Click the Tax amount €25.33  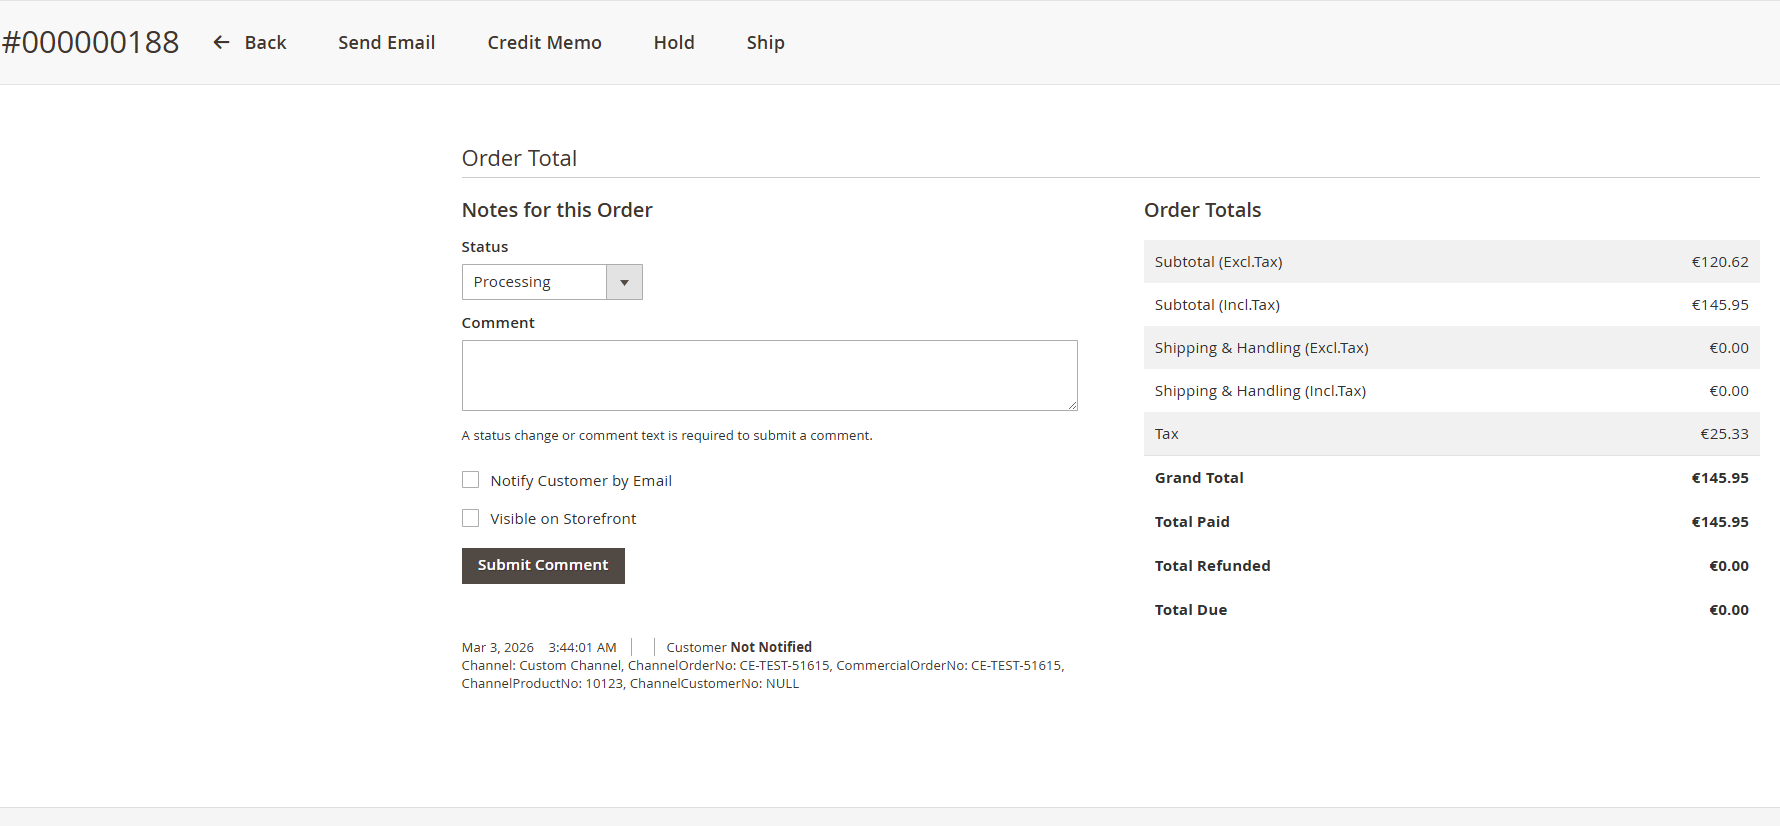(x=1724, y=434)
